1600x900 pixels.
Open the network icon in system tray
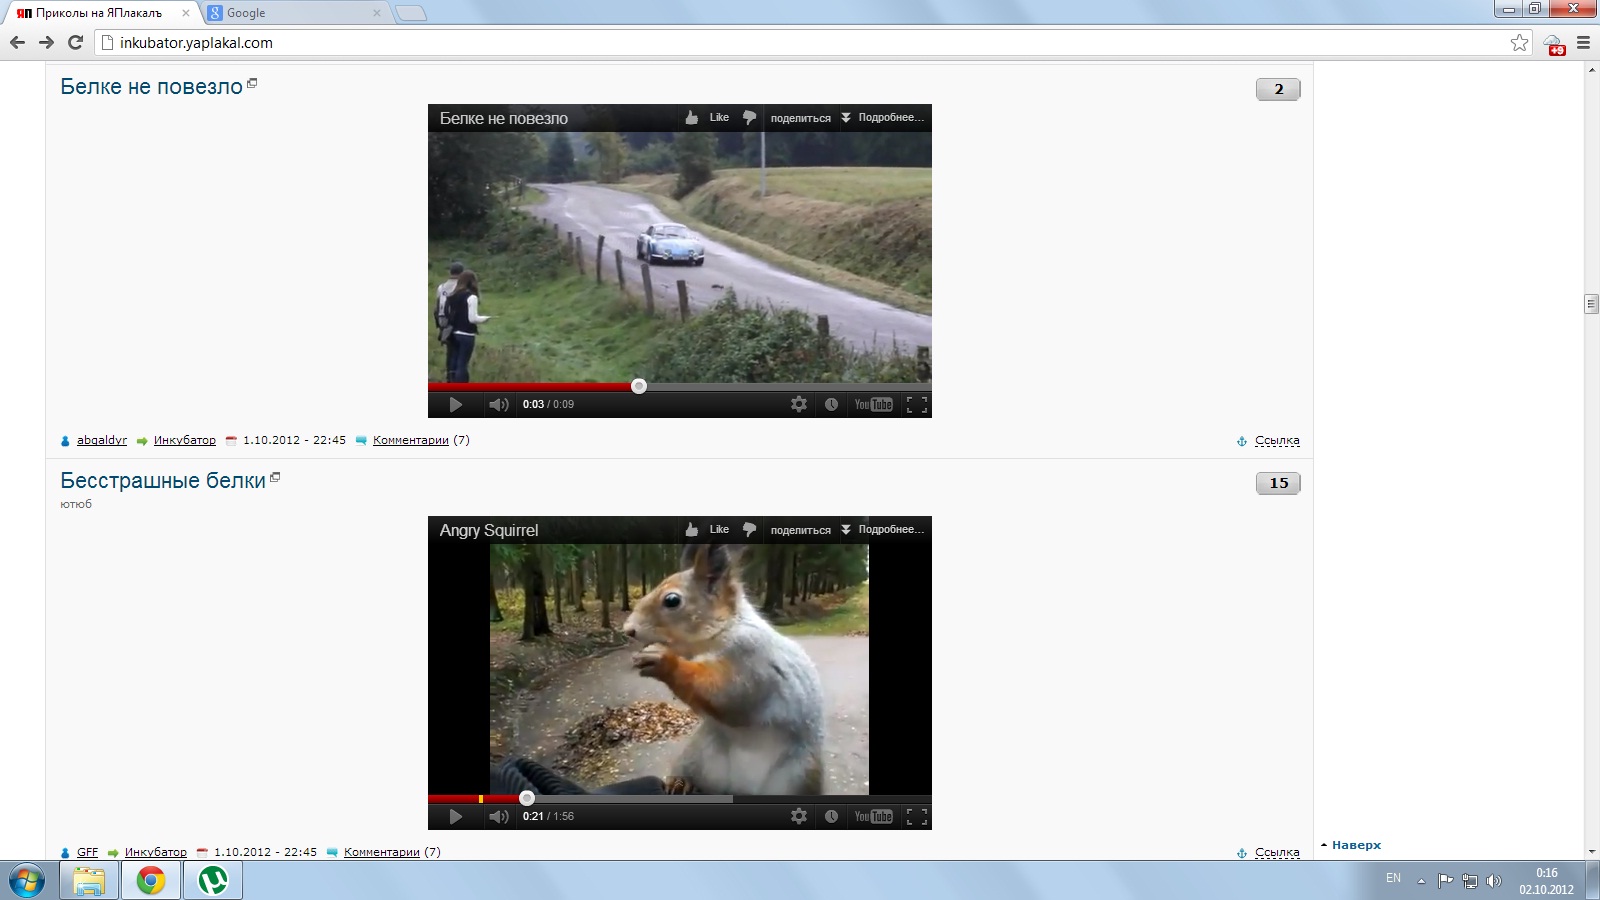[x=1470, y=881]
